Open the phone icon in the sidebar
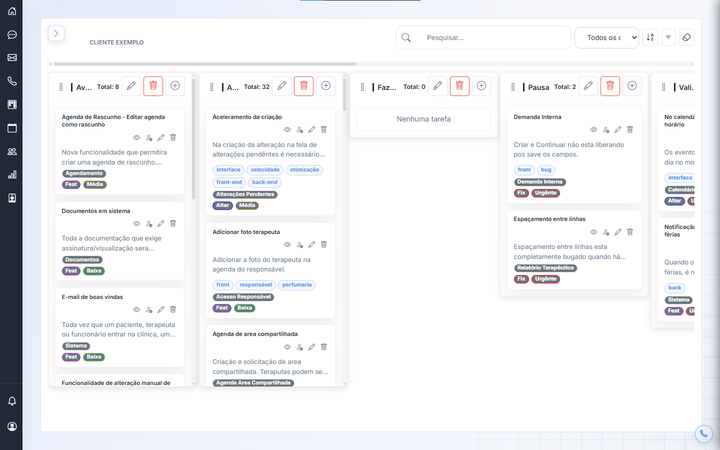 pos(12,81)
